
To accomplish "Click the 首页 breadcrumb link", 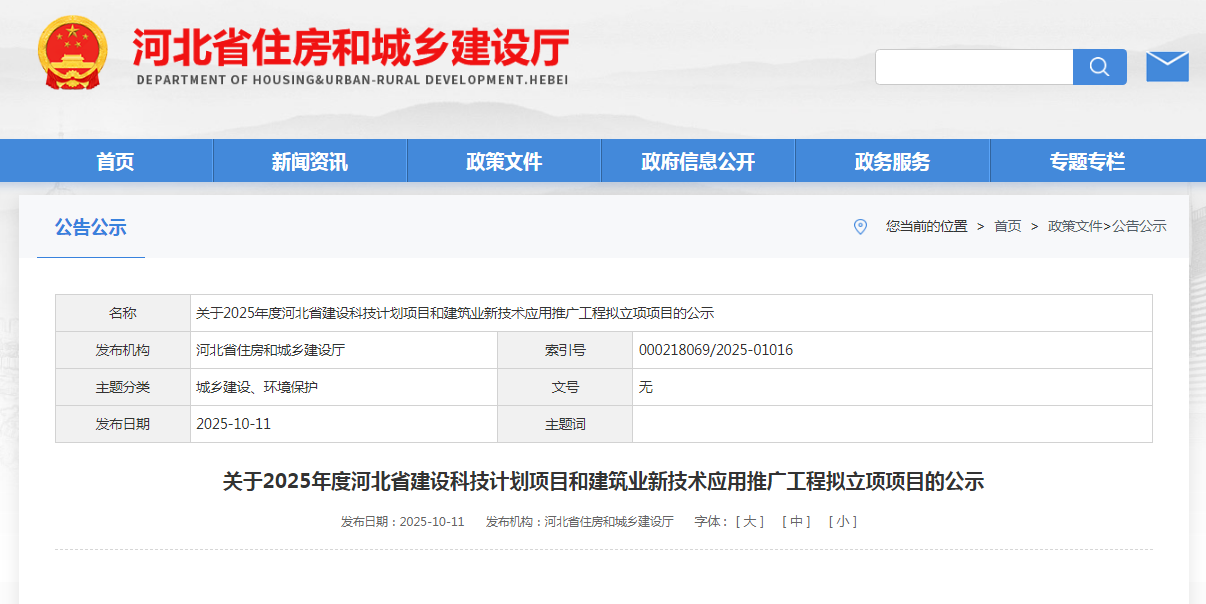I will tap(1007, 227).
